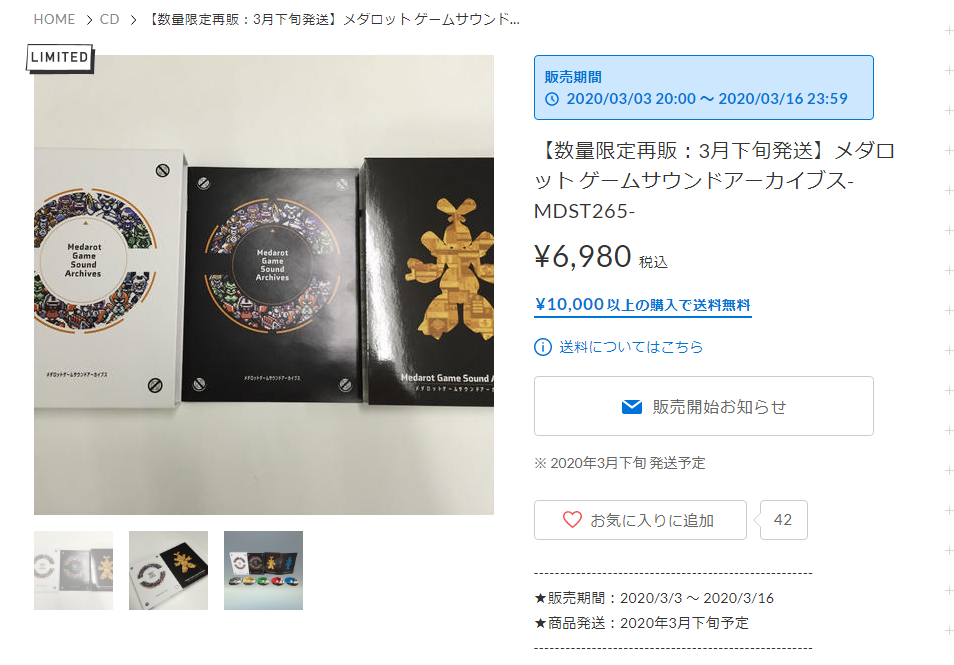Open the 送料についてはこちら link
The height and width of the screenshot is (665, 954).
coord(631,347)
